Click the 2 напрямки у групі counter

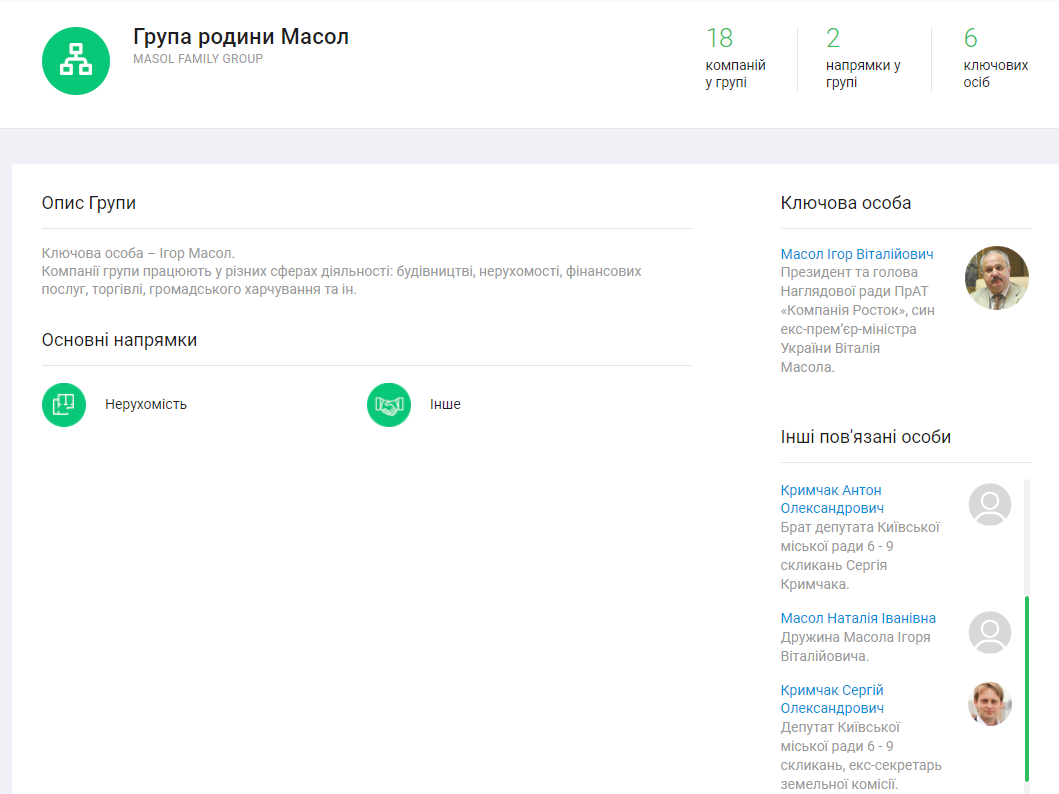pos(862,60)
